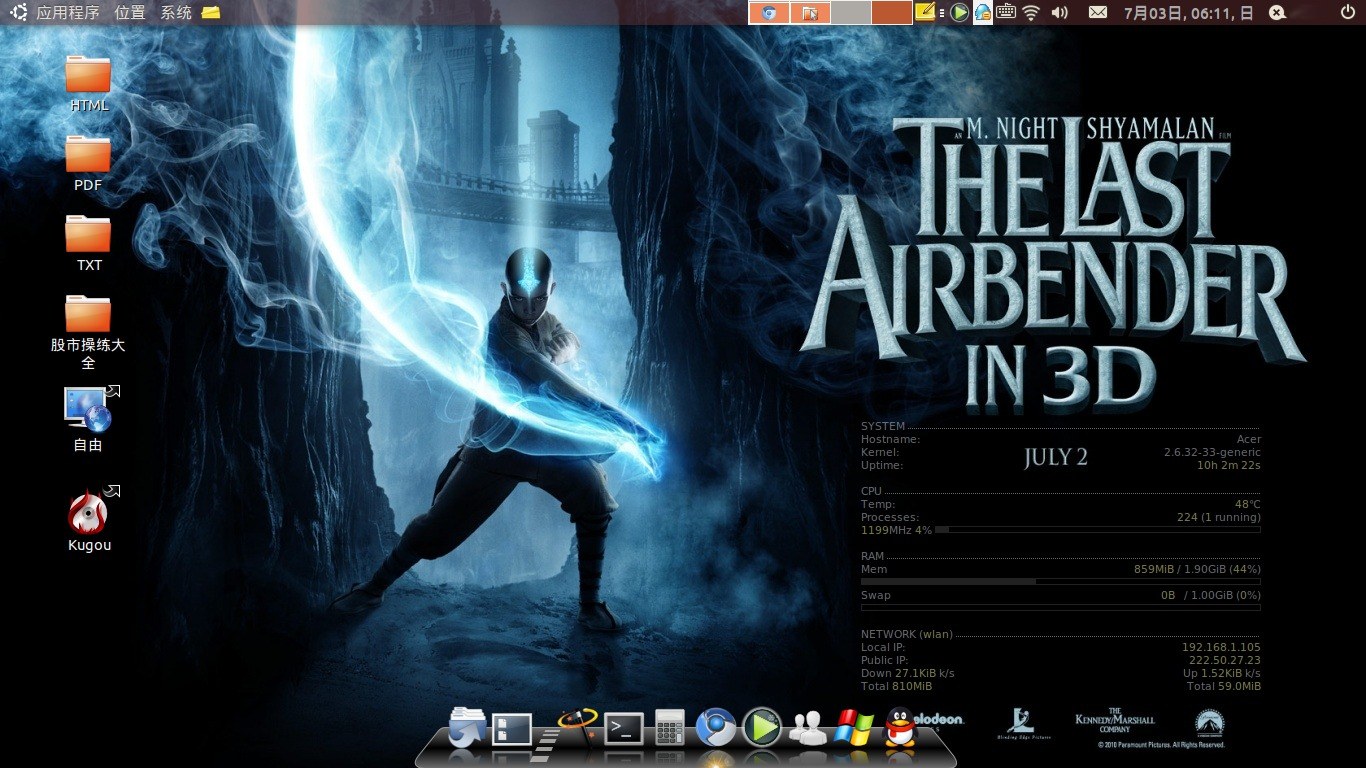Select the 自由 network shortcut icon
Screen dimensions: 1366x768
88,419
